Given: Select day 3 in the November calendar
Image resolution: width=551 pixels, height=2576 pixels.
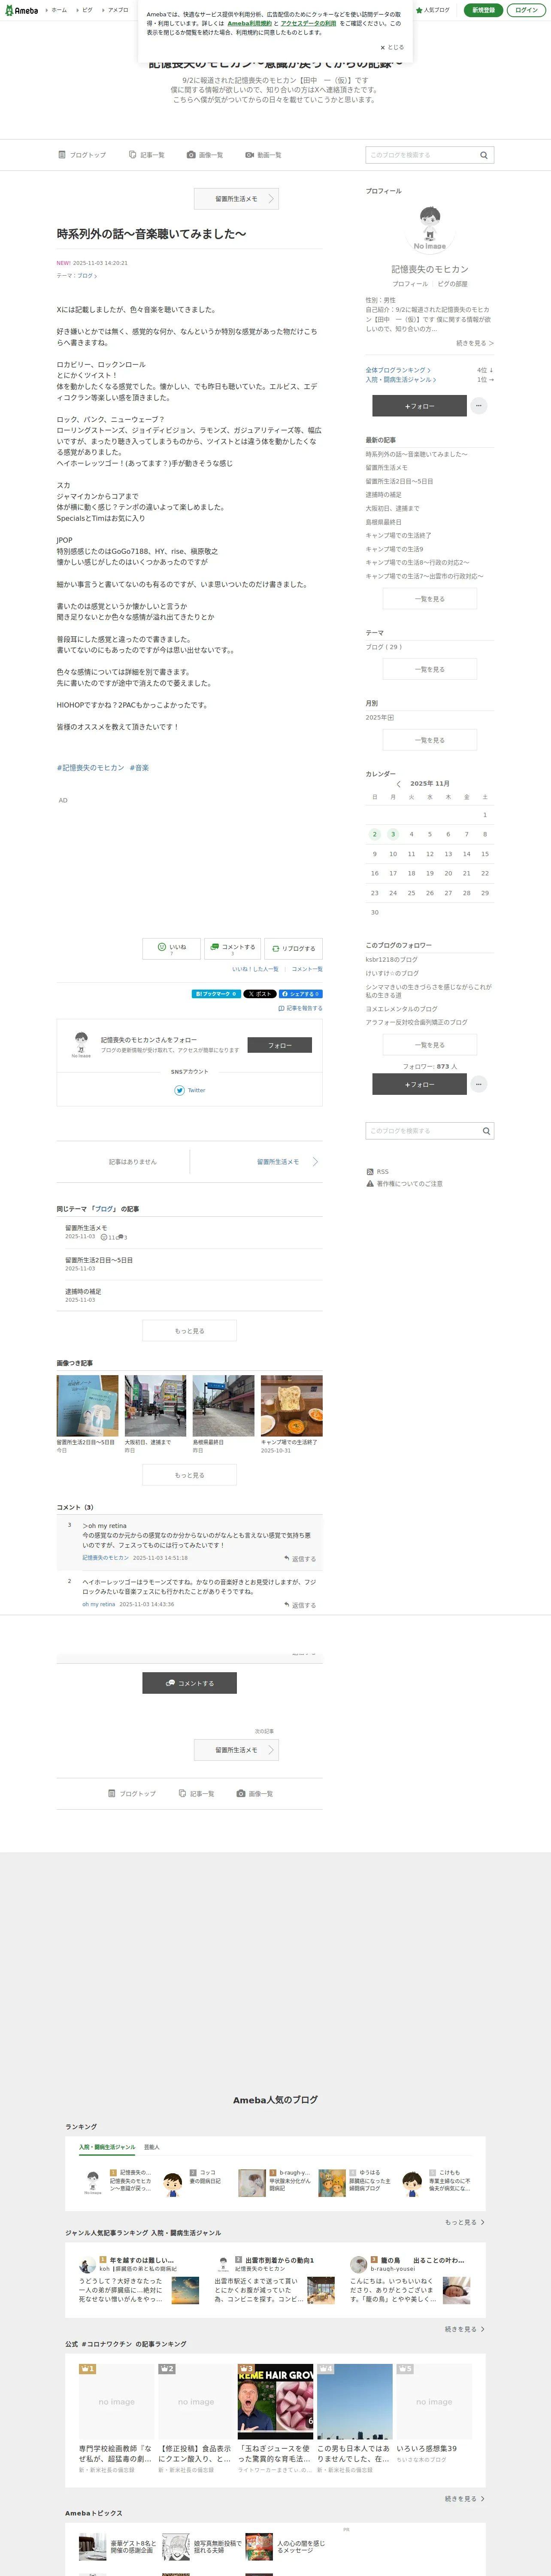Looking at the screenshot, I should [x=393, y=834].
